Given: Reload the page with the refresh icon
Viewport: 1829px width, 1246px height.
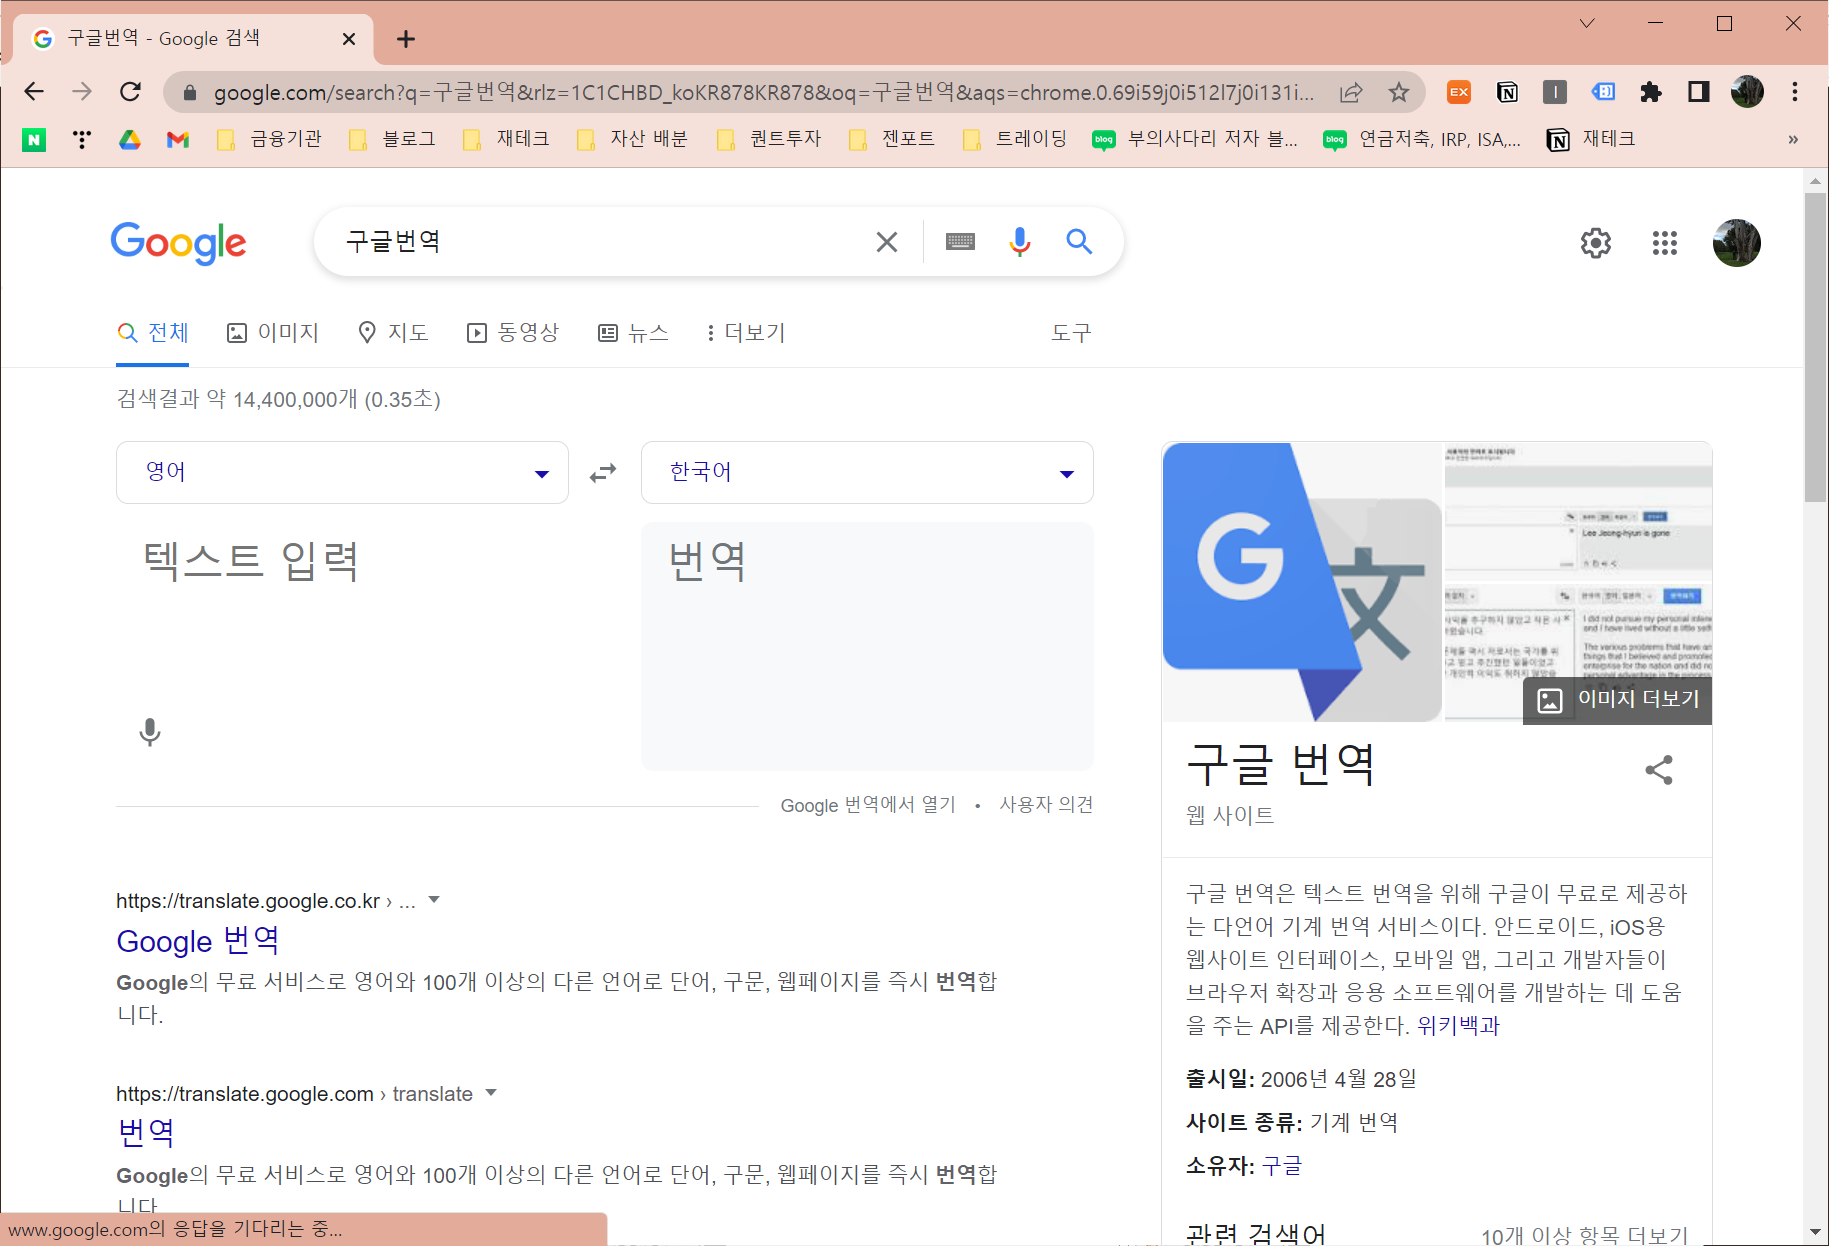Looking at the screenshot, I should pos(131,92).
